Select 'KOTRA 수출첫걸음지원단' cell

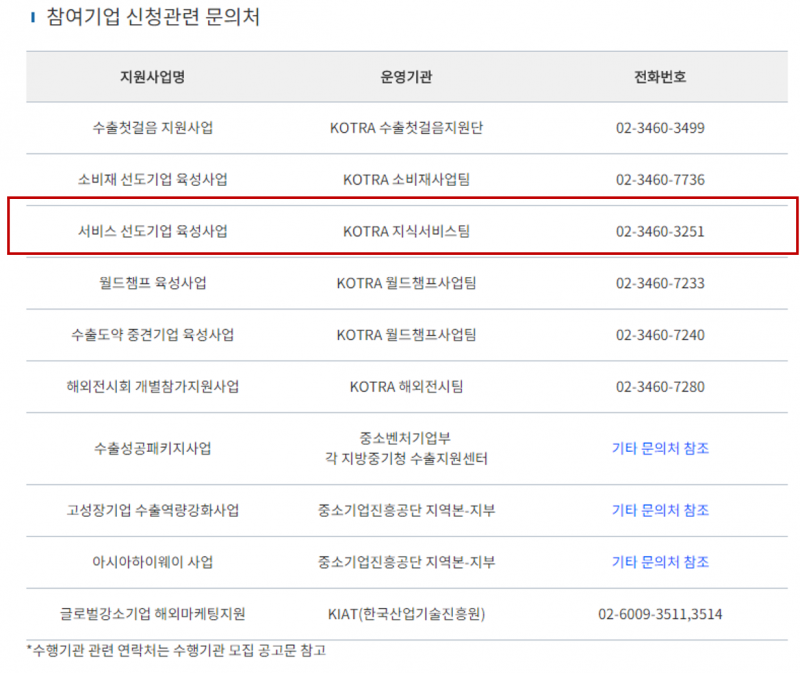click(x=406, y=128)
